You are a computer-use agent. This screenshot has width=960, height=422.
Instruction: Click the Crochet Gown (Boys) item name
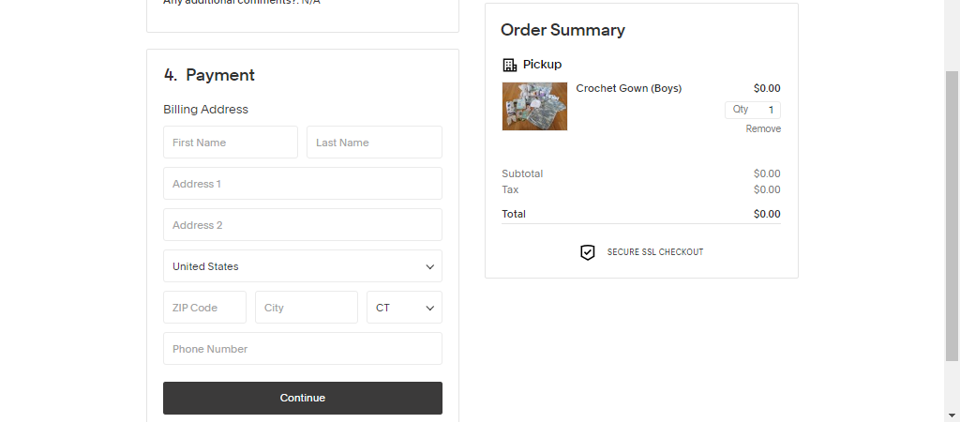pyautogui.click(x=629, y=88)
